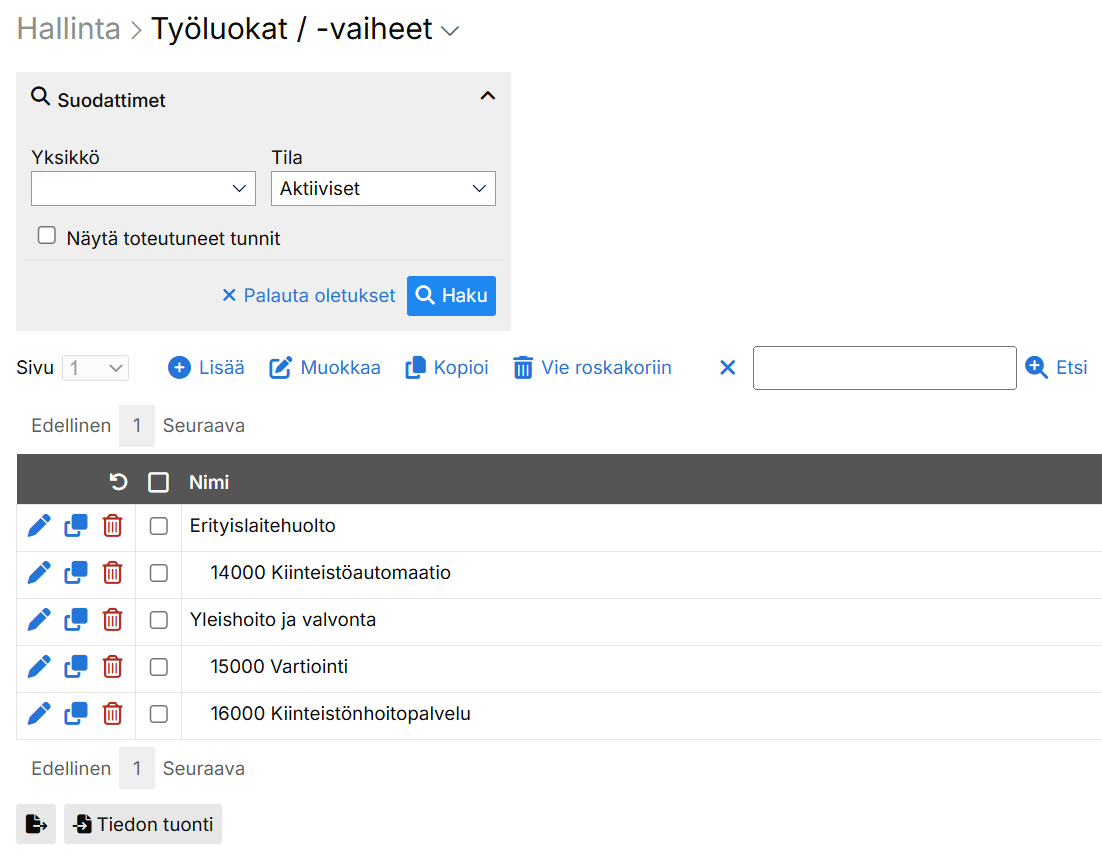The height and width of the screenshot is (862, 1102).
Task: Click into the search text field
Action: [884, 368]
